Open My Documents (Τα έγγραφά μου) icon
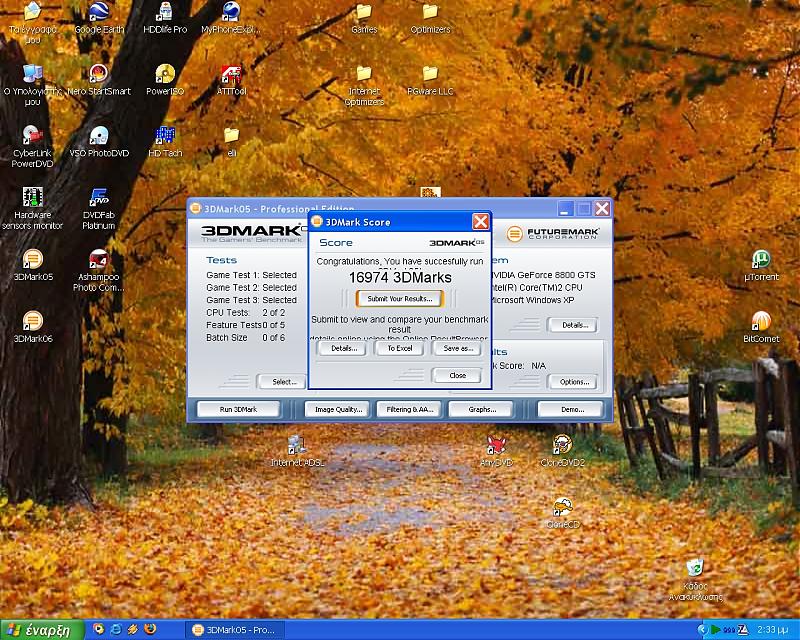The height and width of the screenshot is (640, 800). point(32,23)
